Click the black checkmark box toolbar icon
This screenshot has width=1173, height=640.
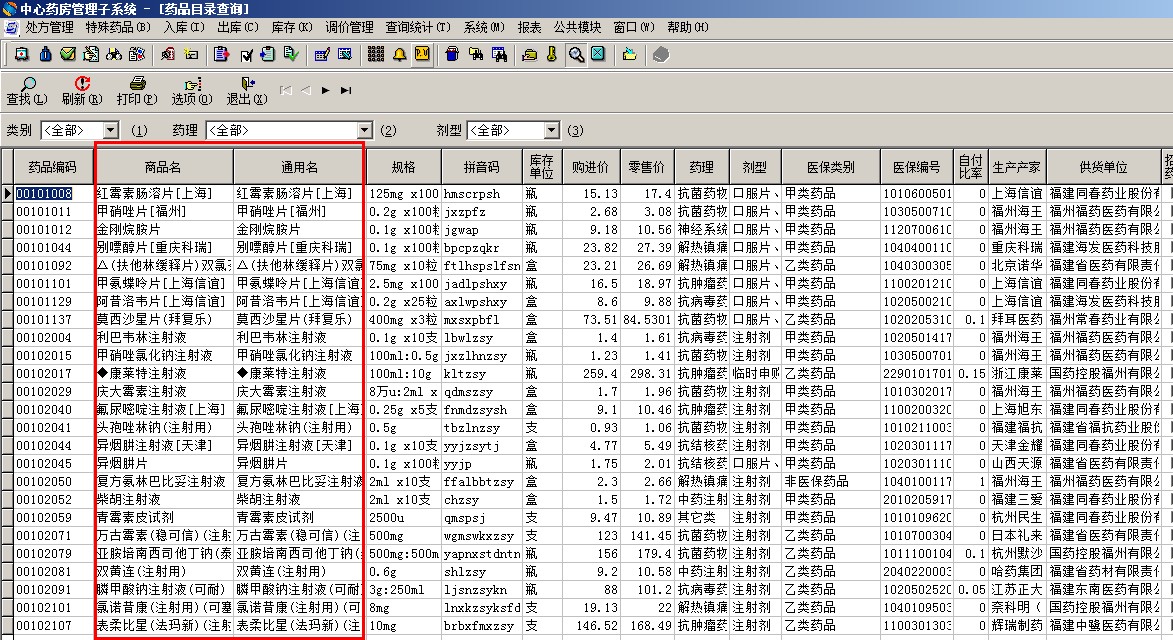246,55
